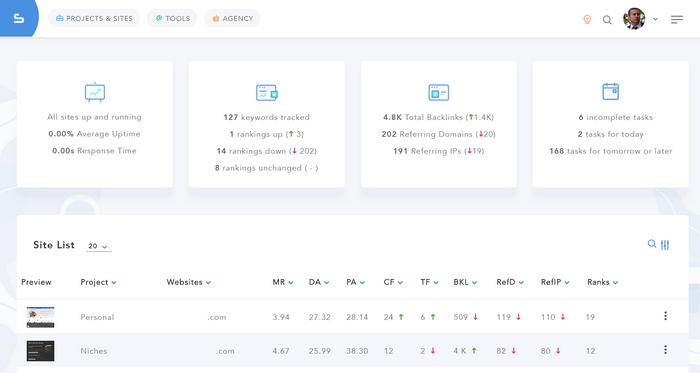Click MR value 3.94

(x=281, y=317)
